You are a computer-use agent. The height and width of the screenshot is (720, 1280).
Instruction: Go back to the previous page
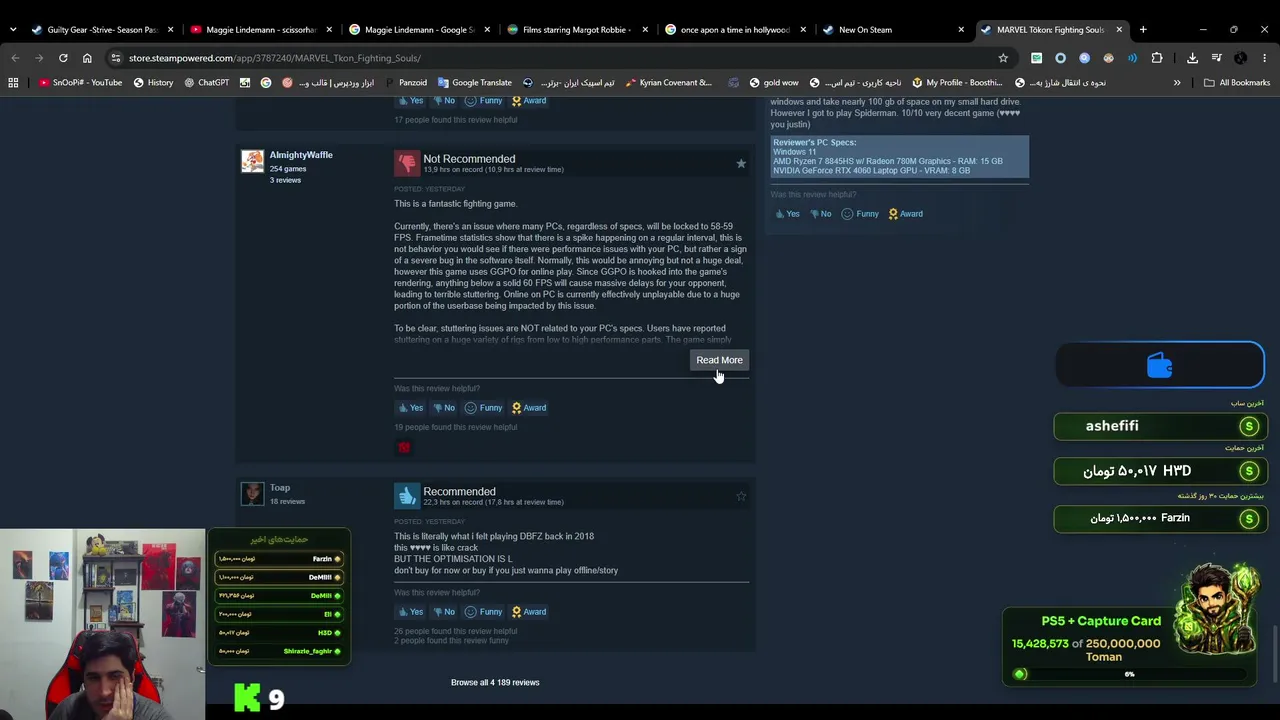point(15,58)
